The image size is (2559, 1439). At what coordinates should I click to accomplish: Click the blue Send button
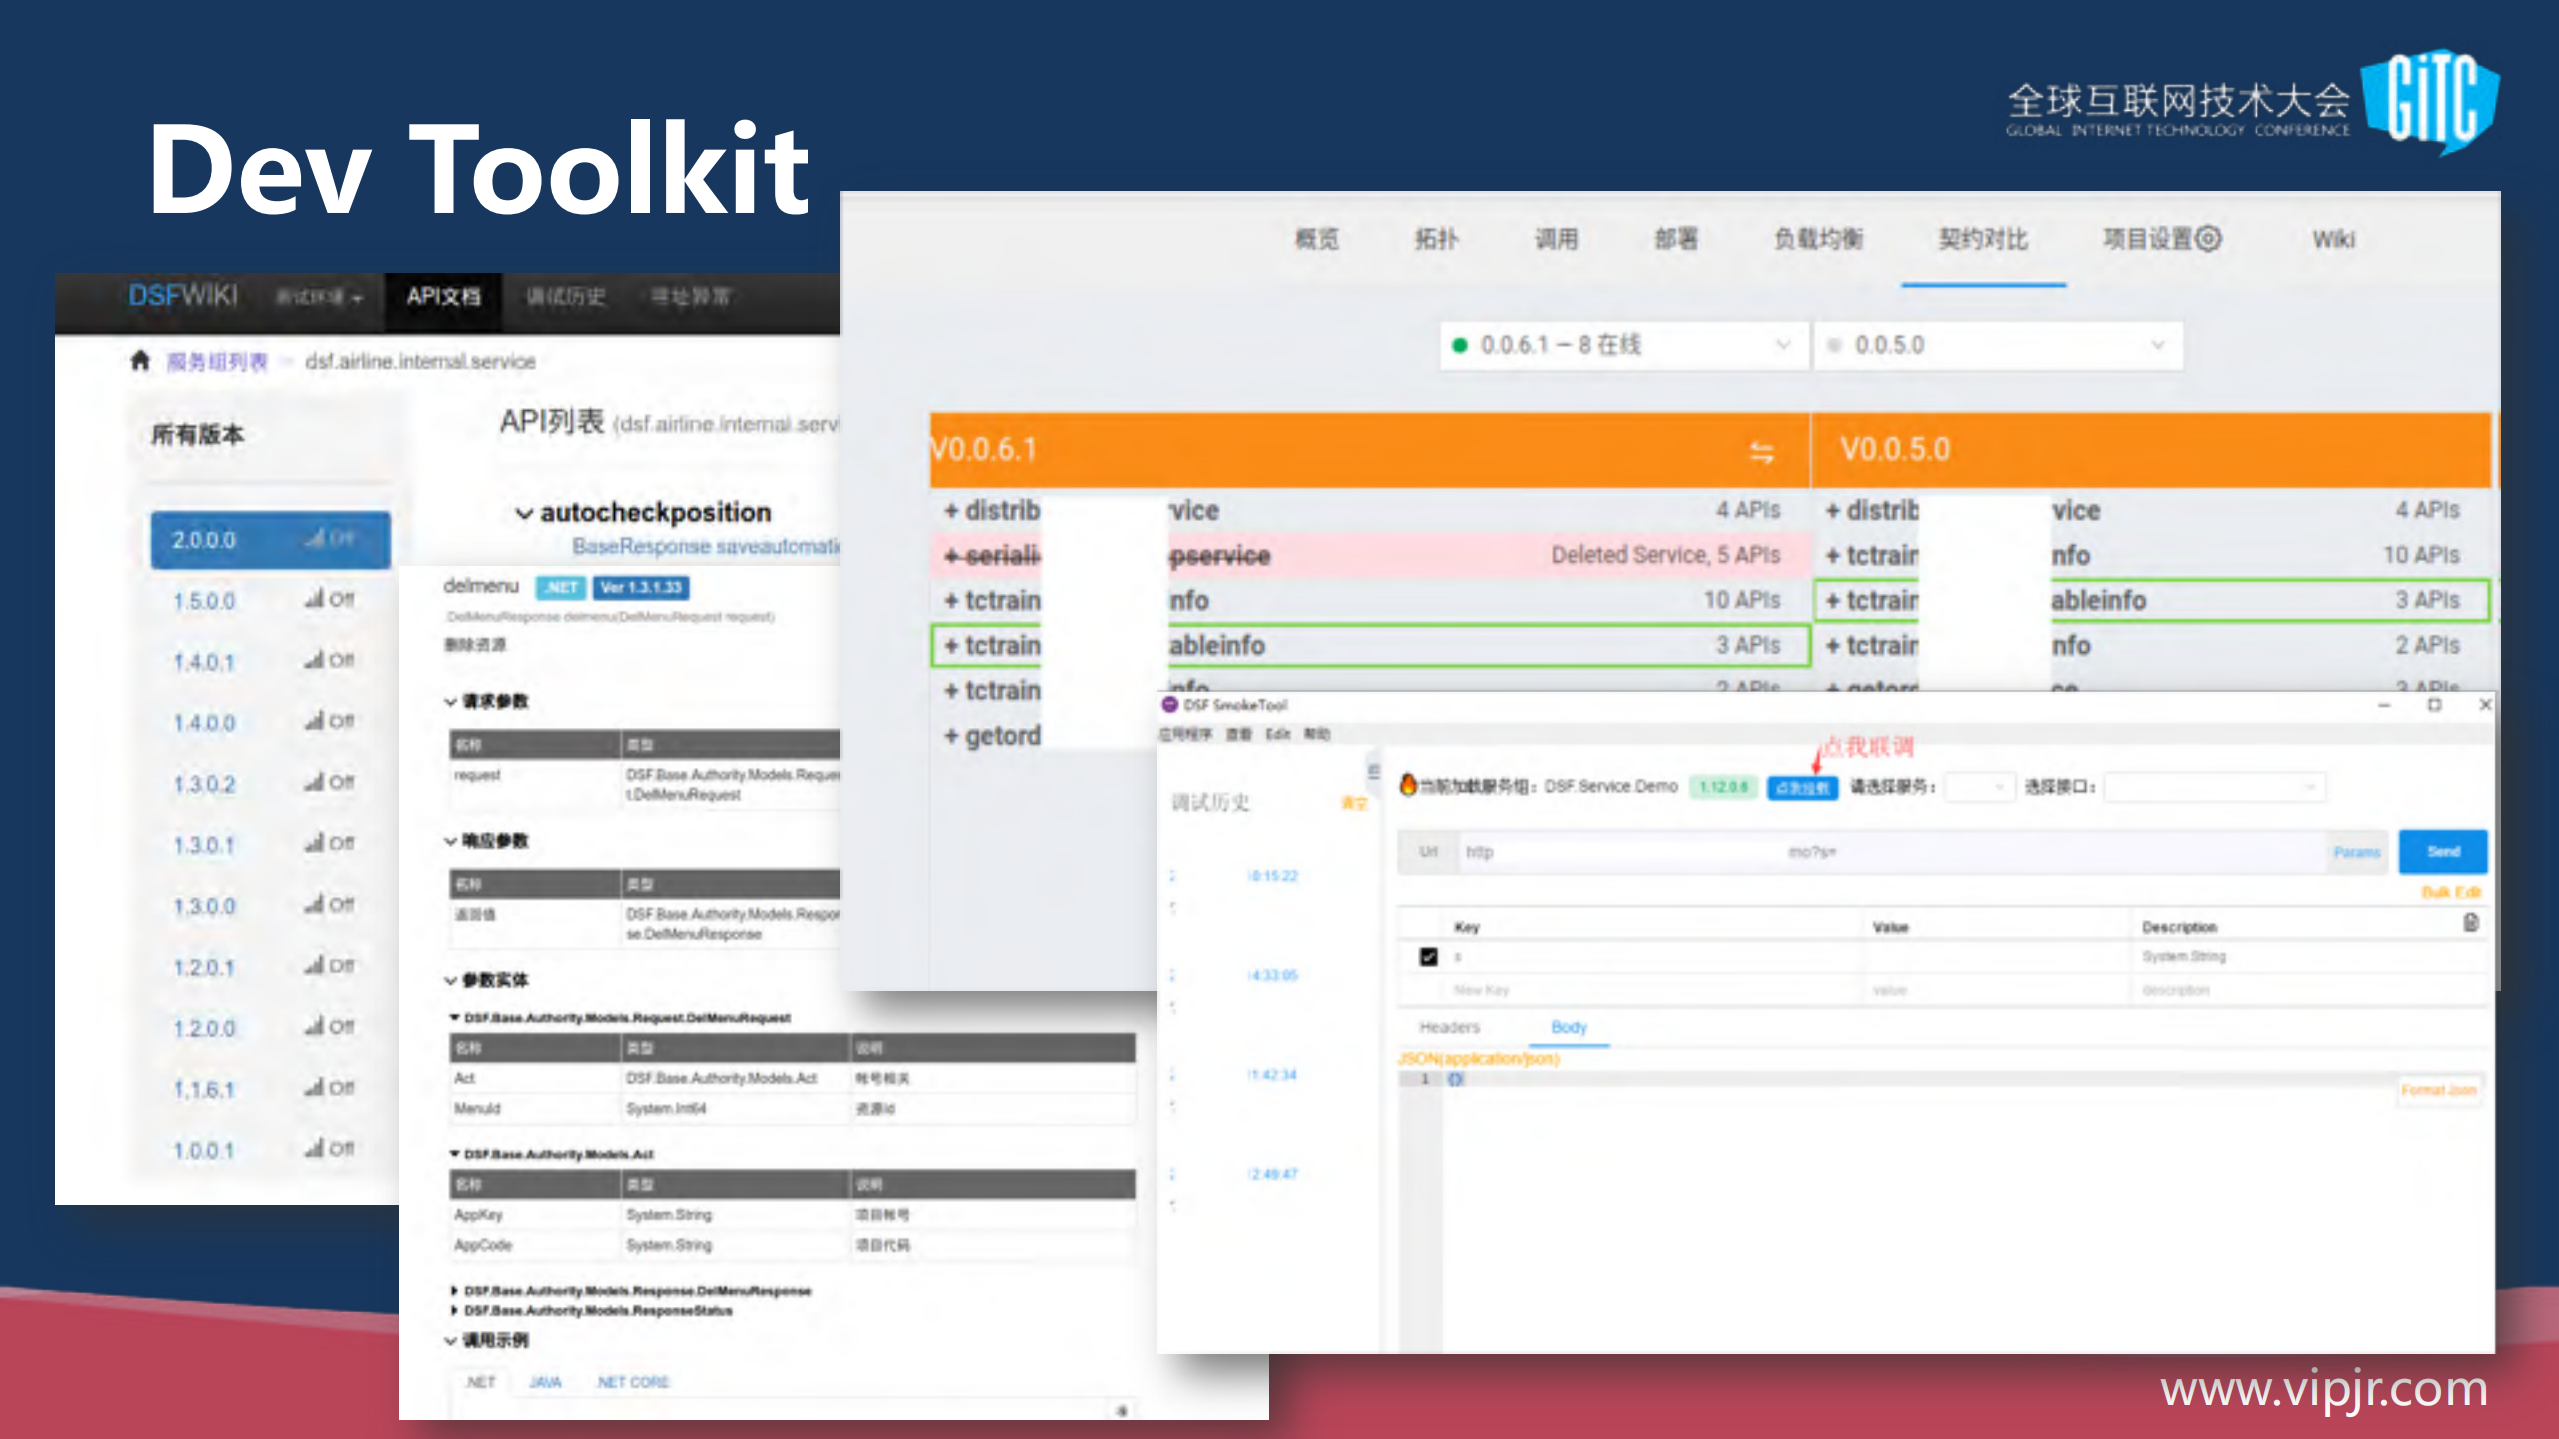2442,851
